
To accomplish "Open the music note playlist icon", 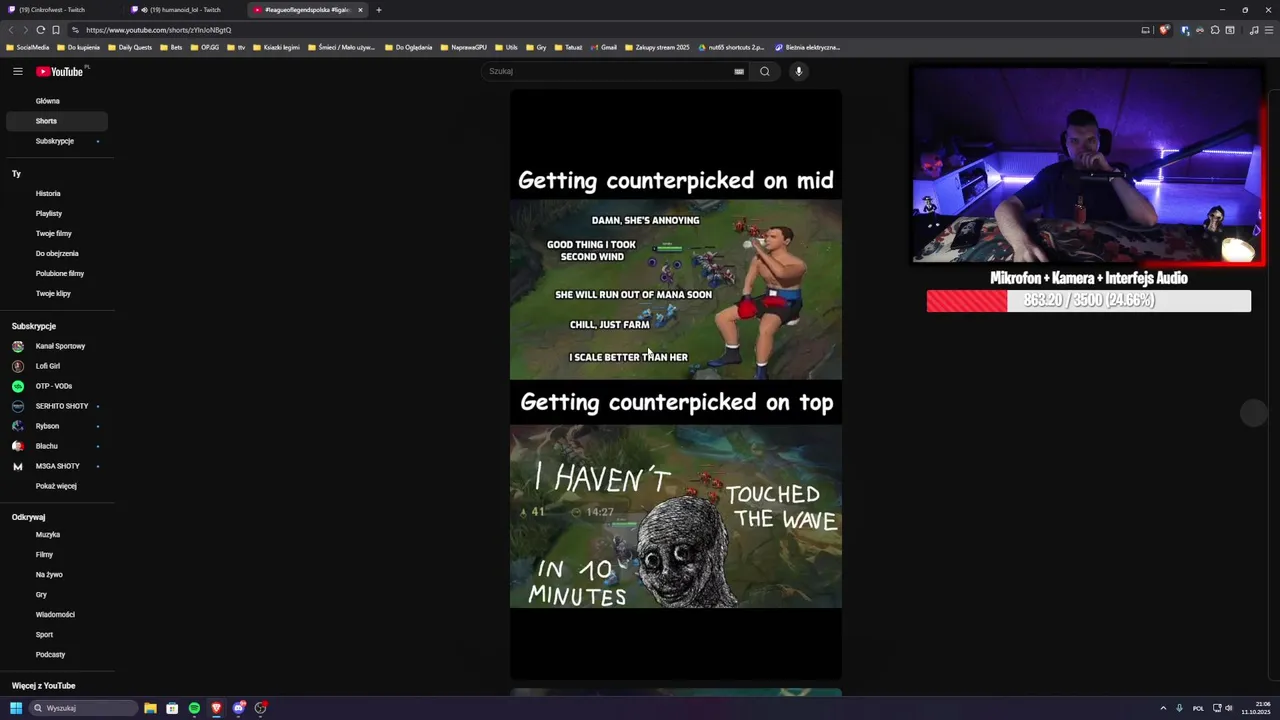I will tap(1254, 30).
